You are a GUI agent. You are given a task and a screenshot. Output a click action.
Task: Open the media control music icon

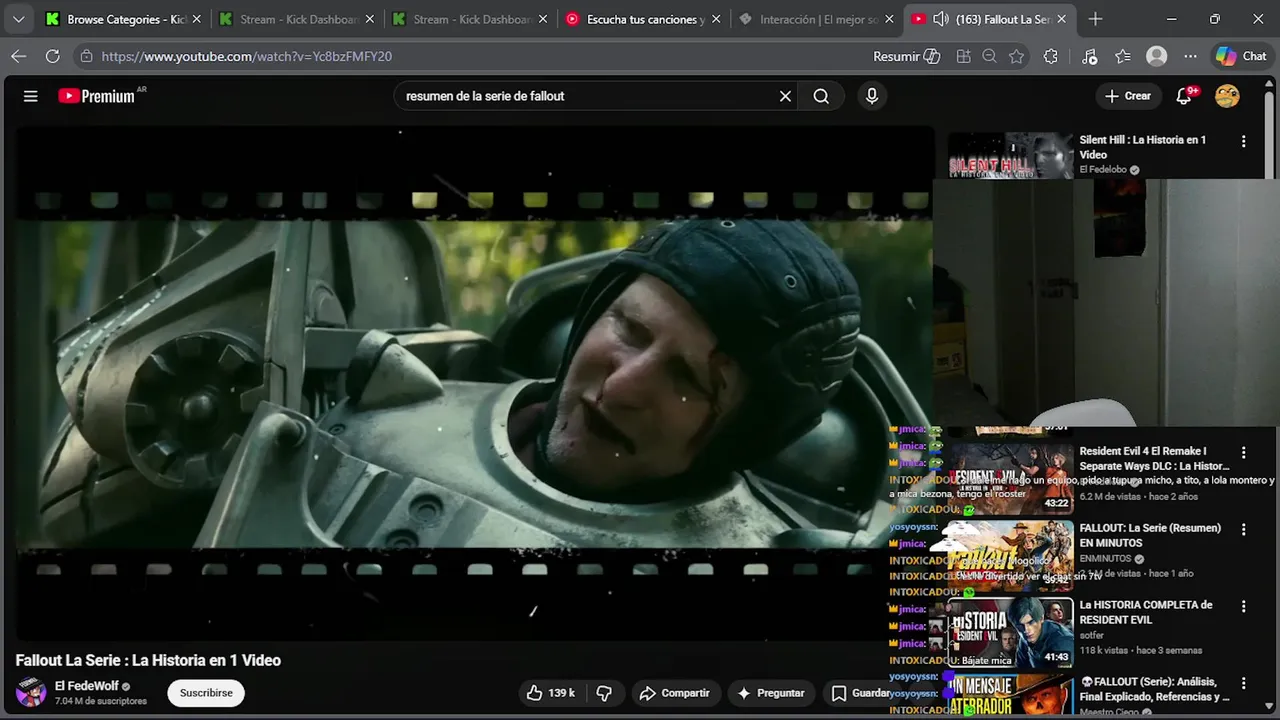(1090, 56)
